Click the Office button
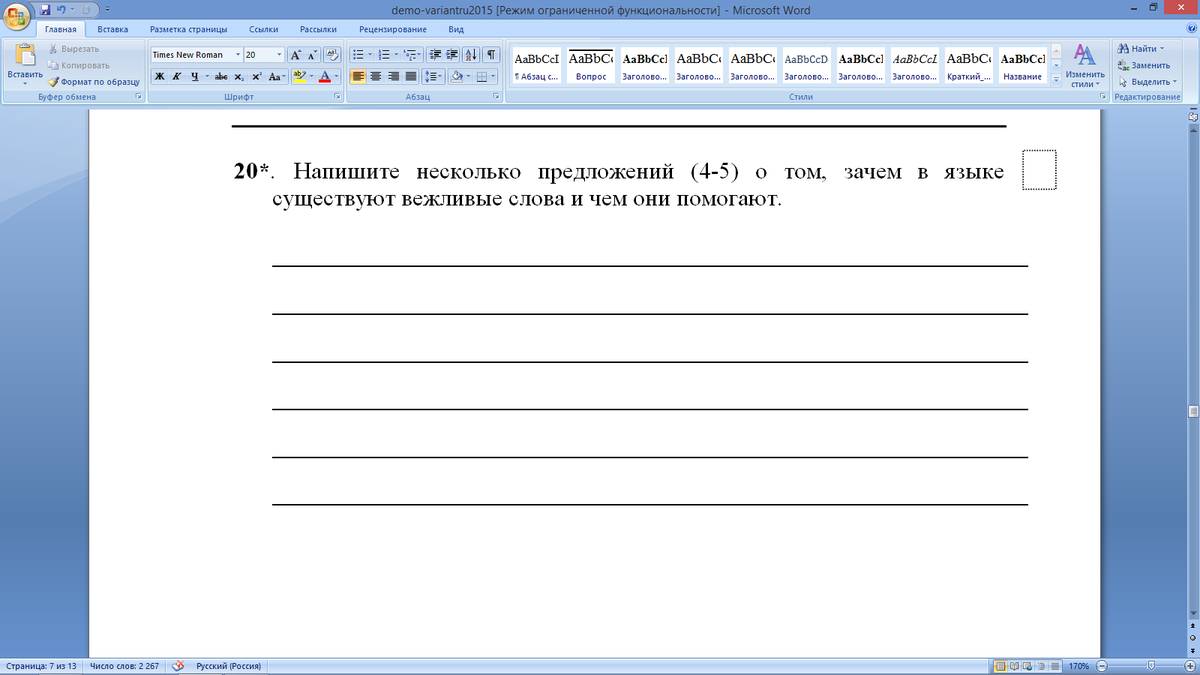 tap(18, 16)
